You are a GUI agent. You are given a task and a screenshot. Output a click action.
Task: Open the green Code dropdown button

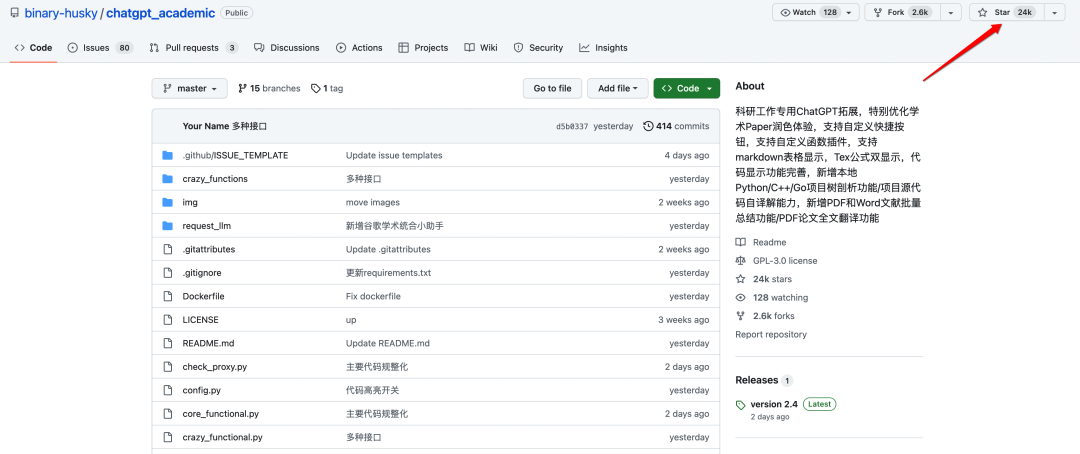pyautogui.click(x=687, y=88)
